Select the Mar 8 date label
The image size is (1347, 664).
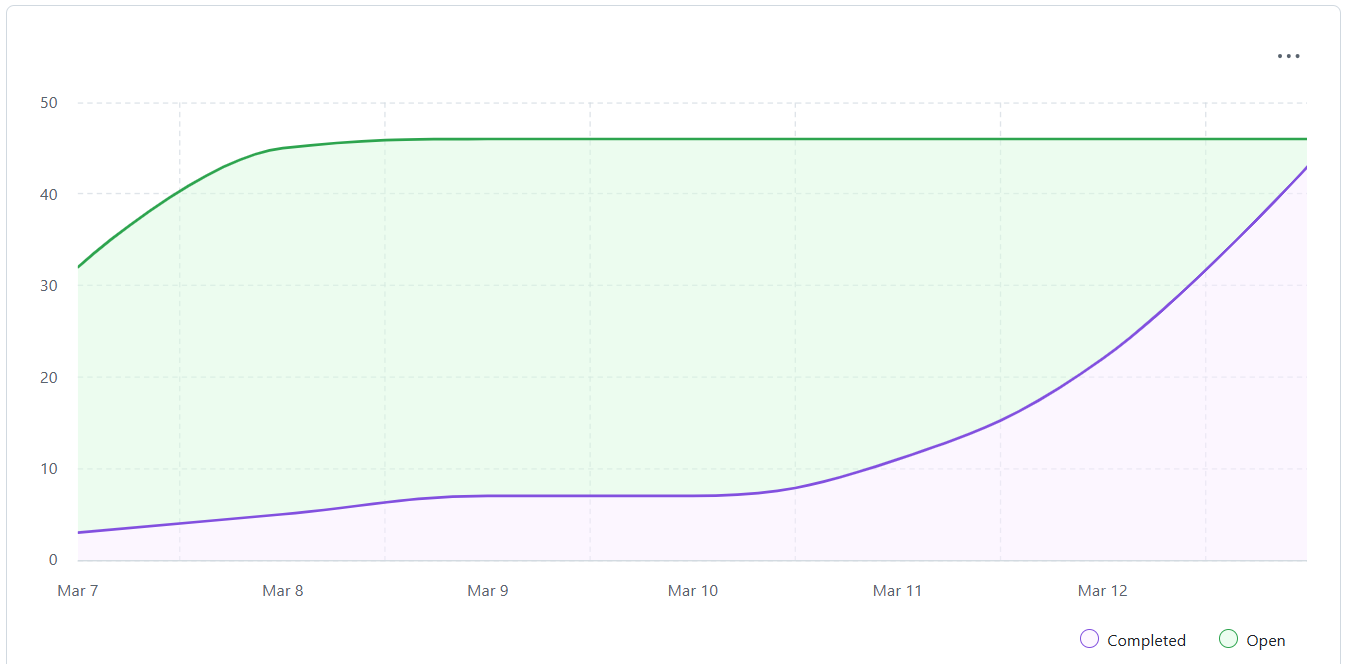[x=283, y=591]
